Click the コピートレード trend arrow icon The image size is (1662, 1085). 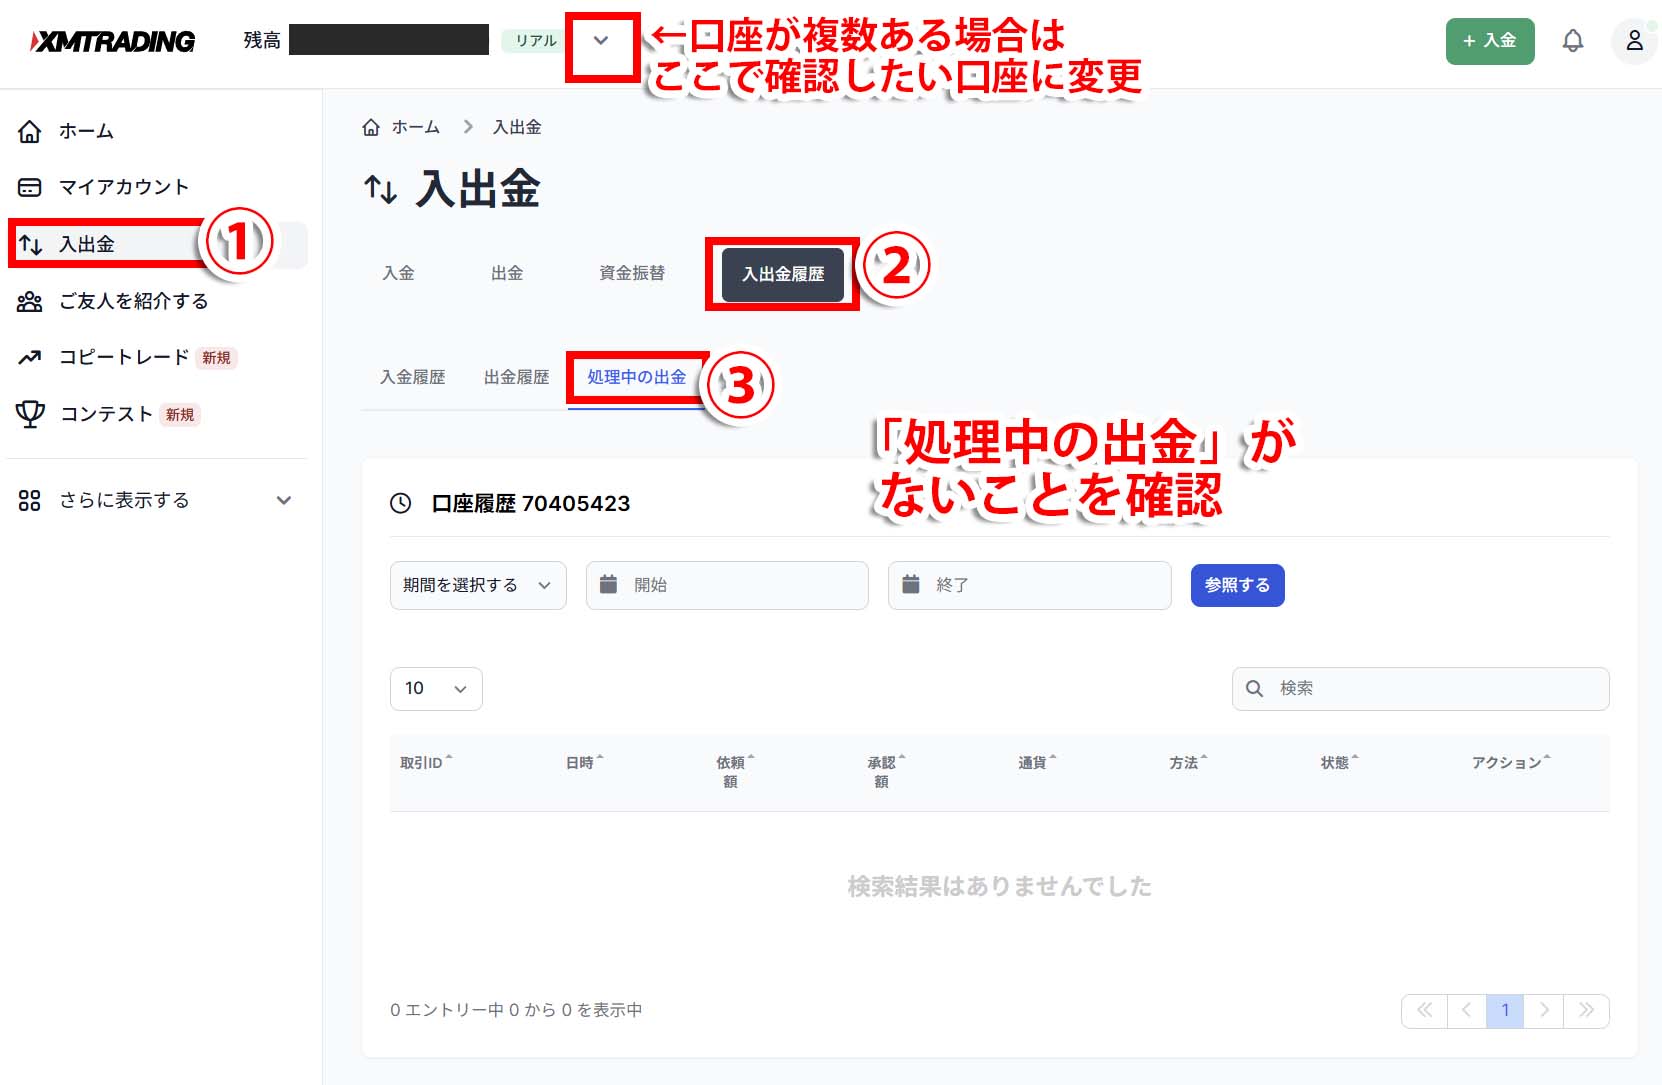pos(30,357)
